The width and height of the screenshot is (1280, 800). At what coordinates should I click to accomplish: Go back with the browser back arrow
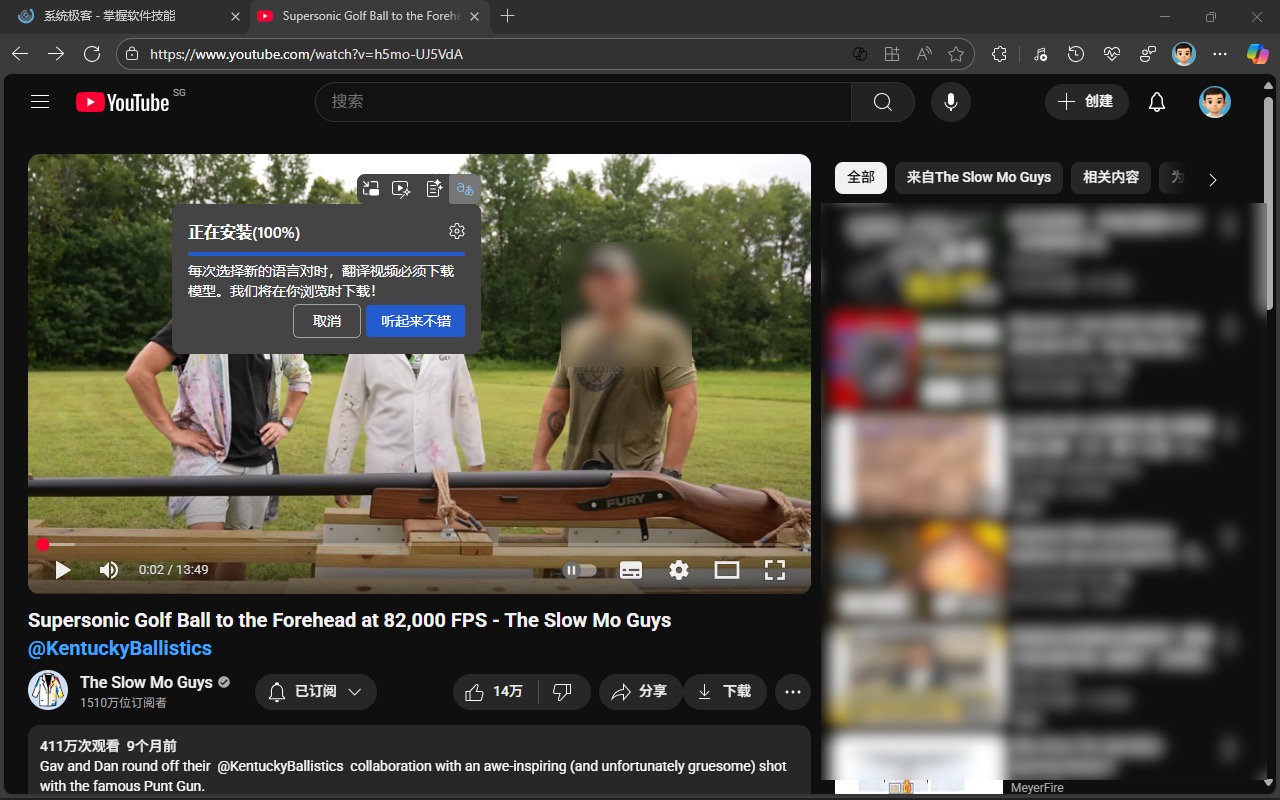tap(20, 54)
